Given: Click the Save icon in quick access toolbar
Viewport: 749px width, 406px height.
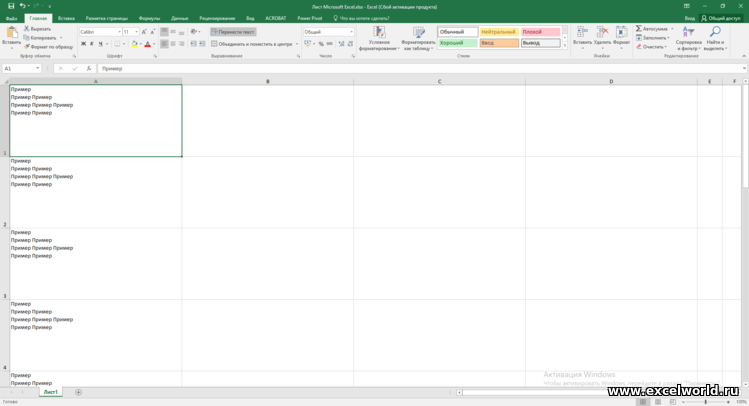Looking at the screenshot, I should click(11, 6).
